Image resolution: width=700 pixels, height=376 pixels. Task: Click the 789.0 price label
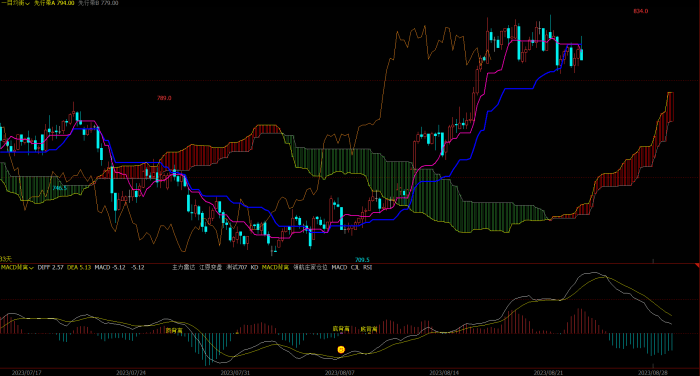[x=164, y=98]
